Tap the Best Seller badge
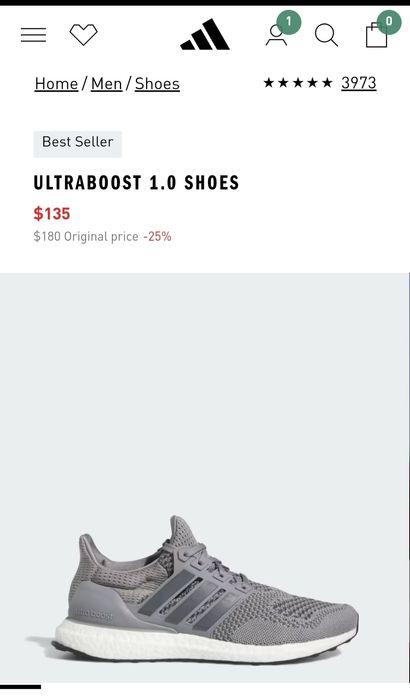Screen dimensions: 410x699 78,144
